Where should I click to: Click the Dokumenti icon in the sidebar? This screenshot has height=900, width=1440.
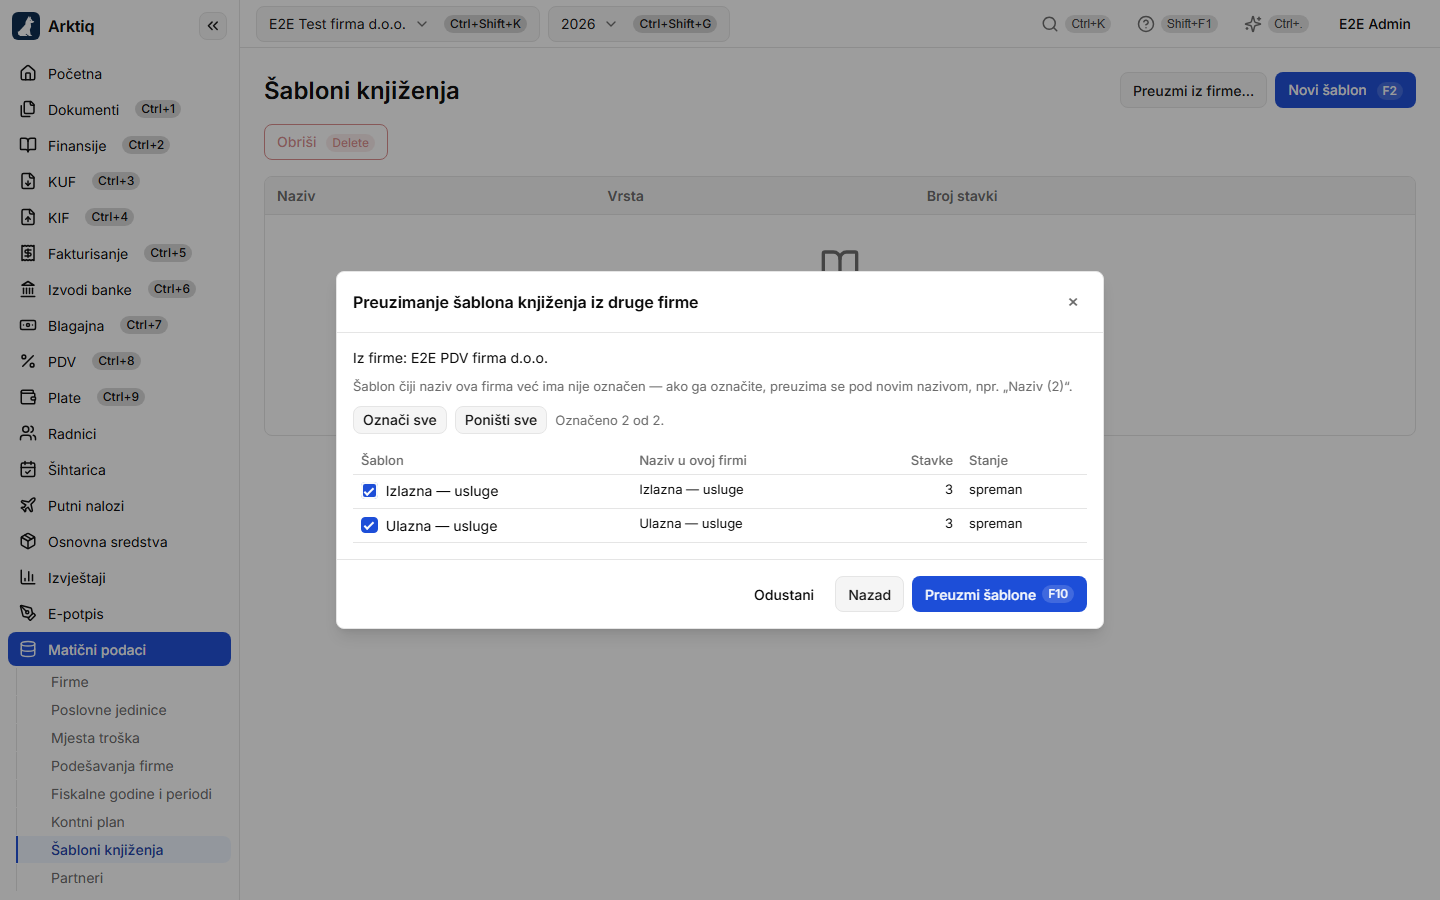pos(28,109)
